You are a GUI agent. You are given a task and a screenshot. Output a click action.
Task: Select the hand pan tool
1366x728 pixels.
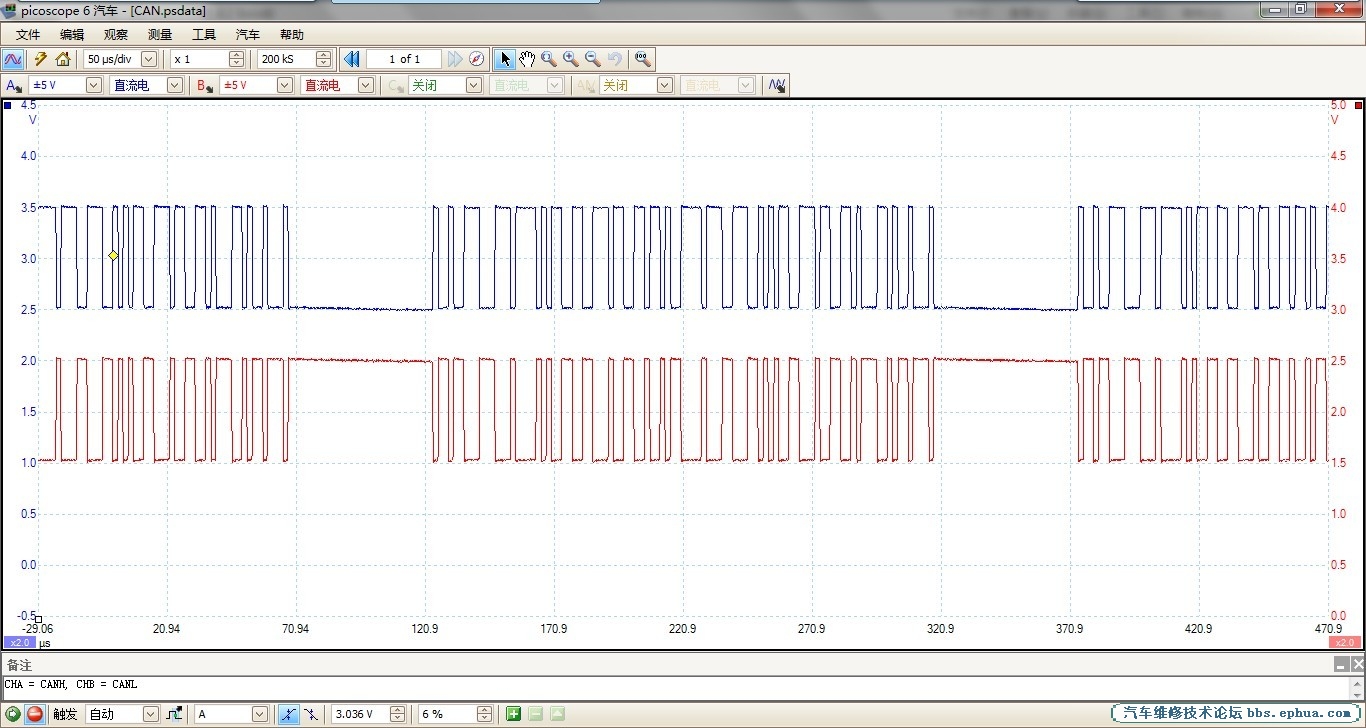pyautogui.click(x=527, y=59)
